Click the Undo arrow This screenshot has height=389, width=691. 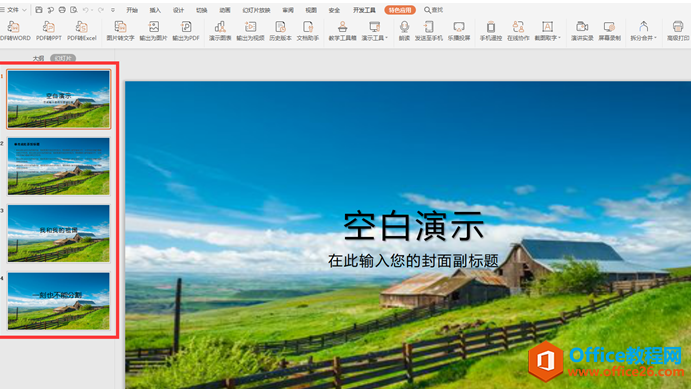pyautogui.click(x=85, y=10)
